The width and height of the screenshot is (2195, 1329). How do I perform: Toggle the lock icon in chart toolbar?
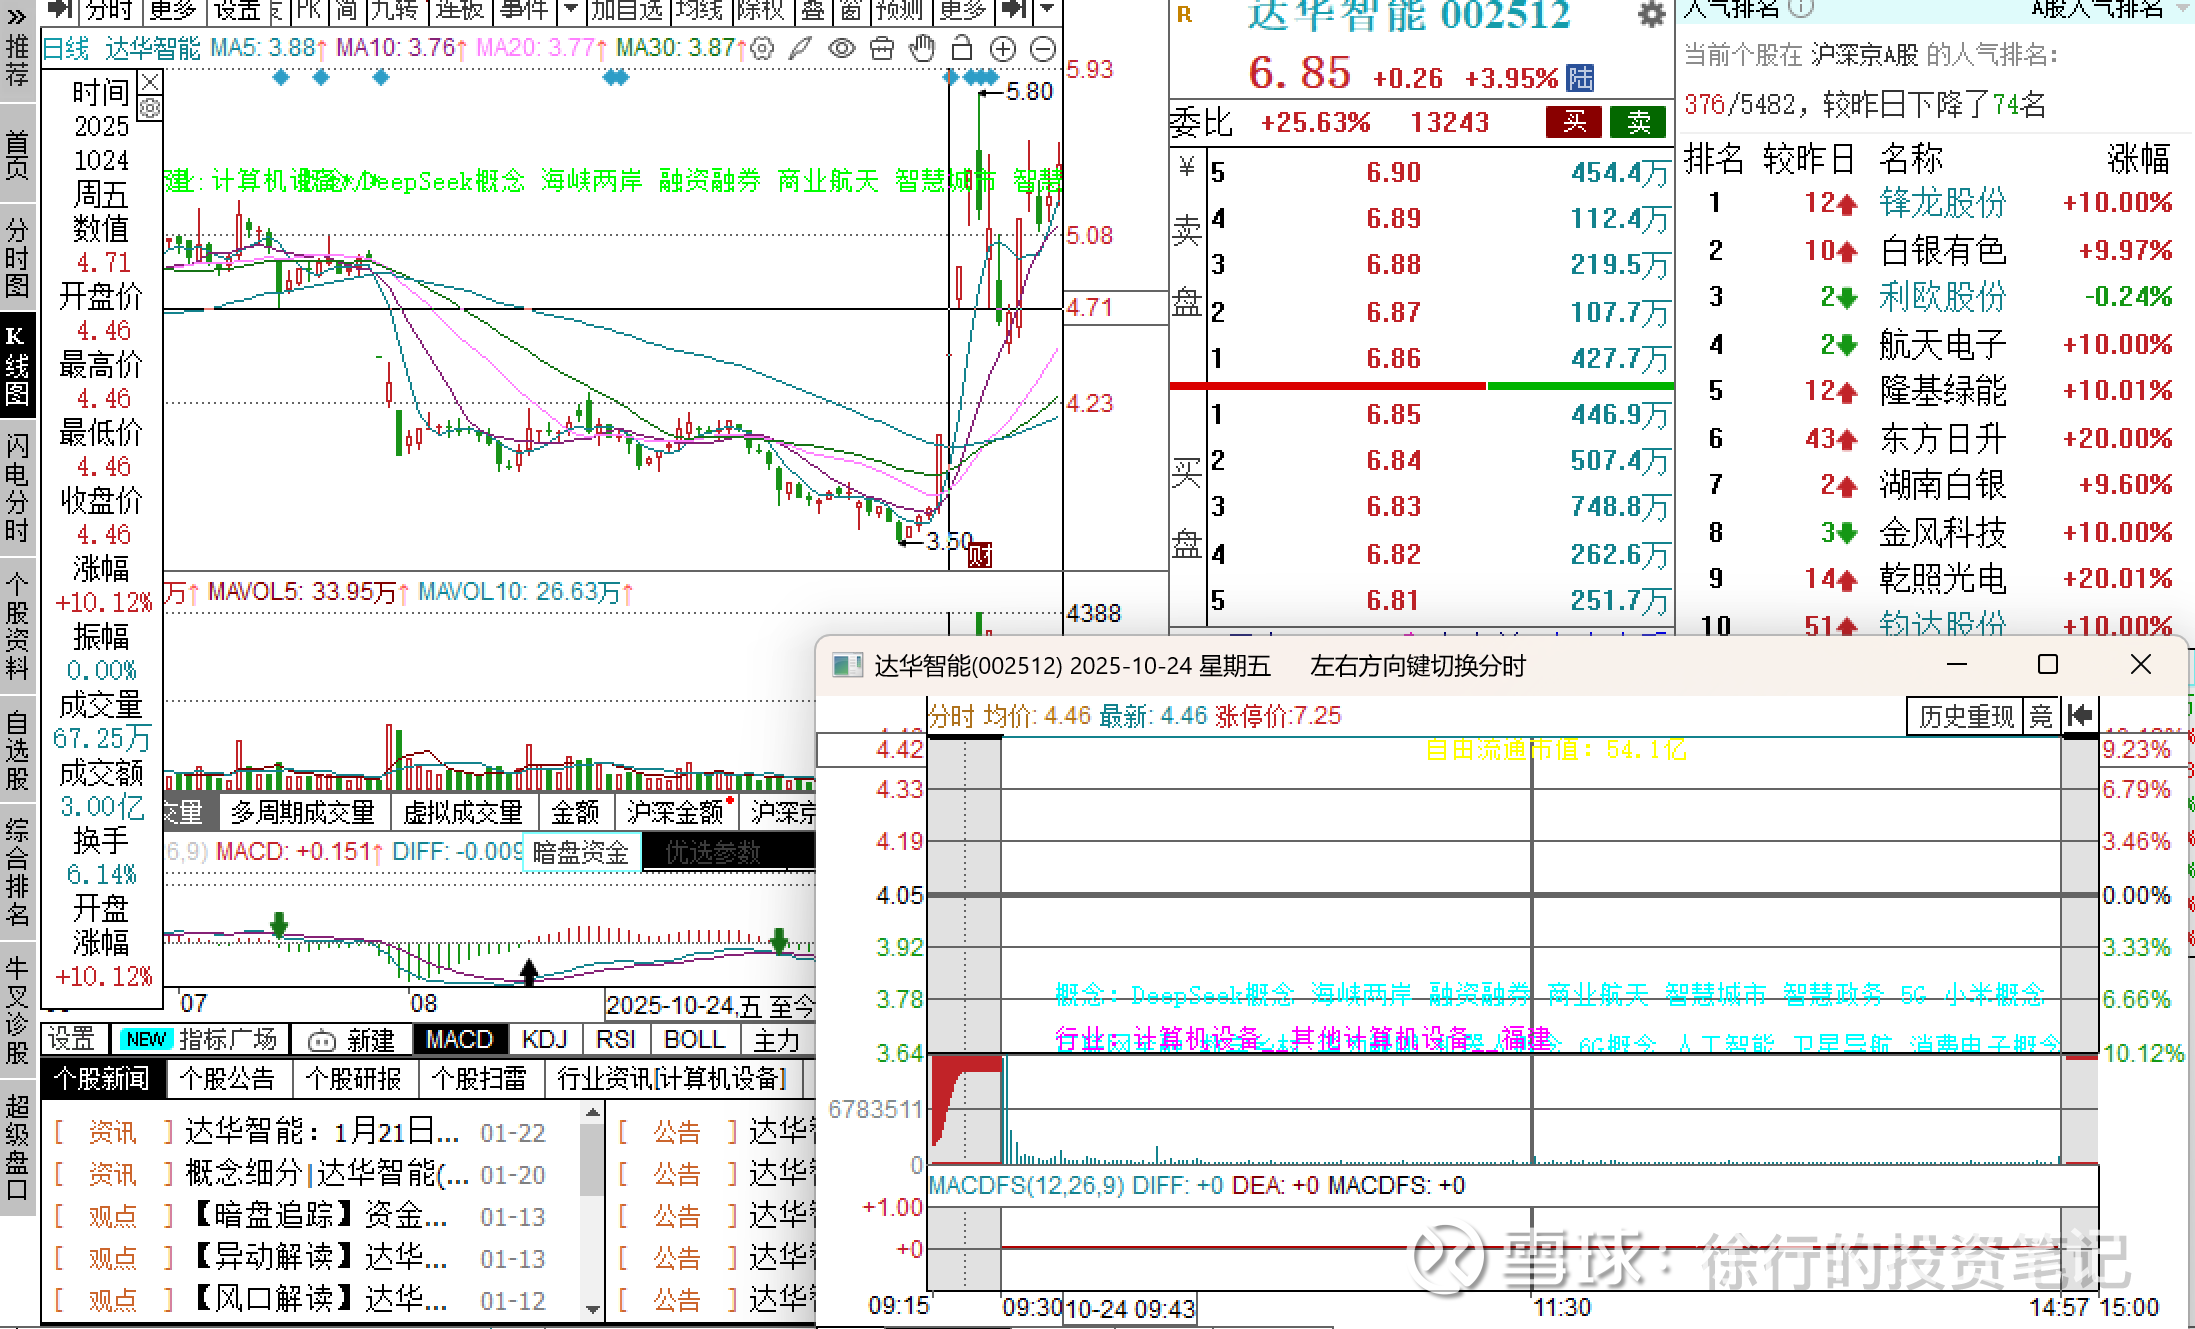click(962, 48)
